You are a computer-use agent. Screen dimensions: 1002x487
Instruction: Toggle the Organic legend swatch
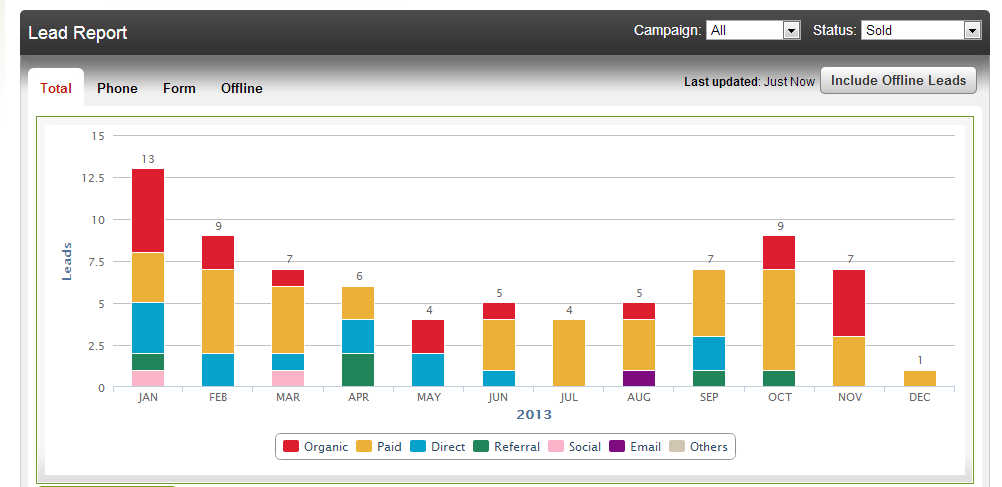click(291, 447)
